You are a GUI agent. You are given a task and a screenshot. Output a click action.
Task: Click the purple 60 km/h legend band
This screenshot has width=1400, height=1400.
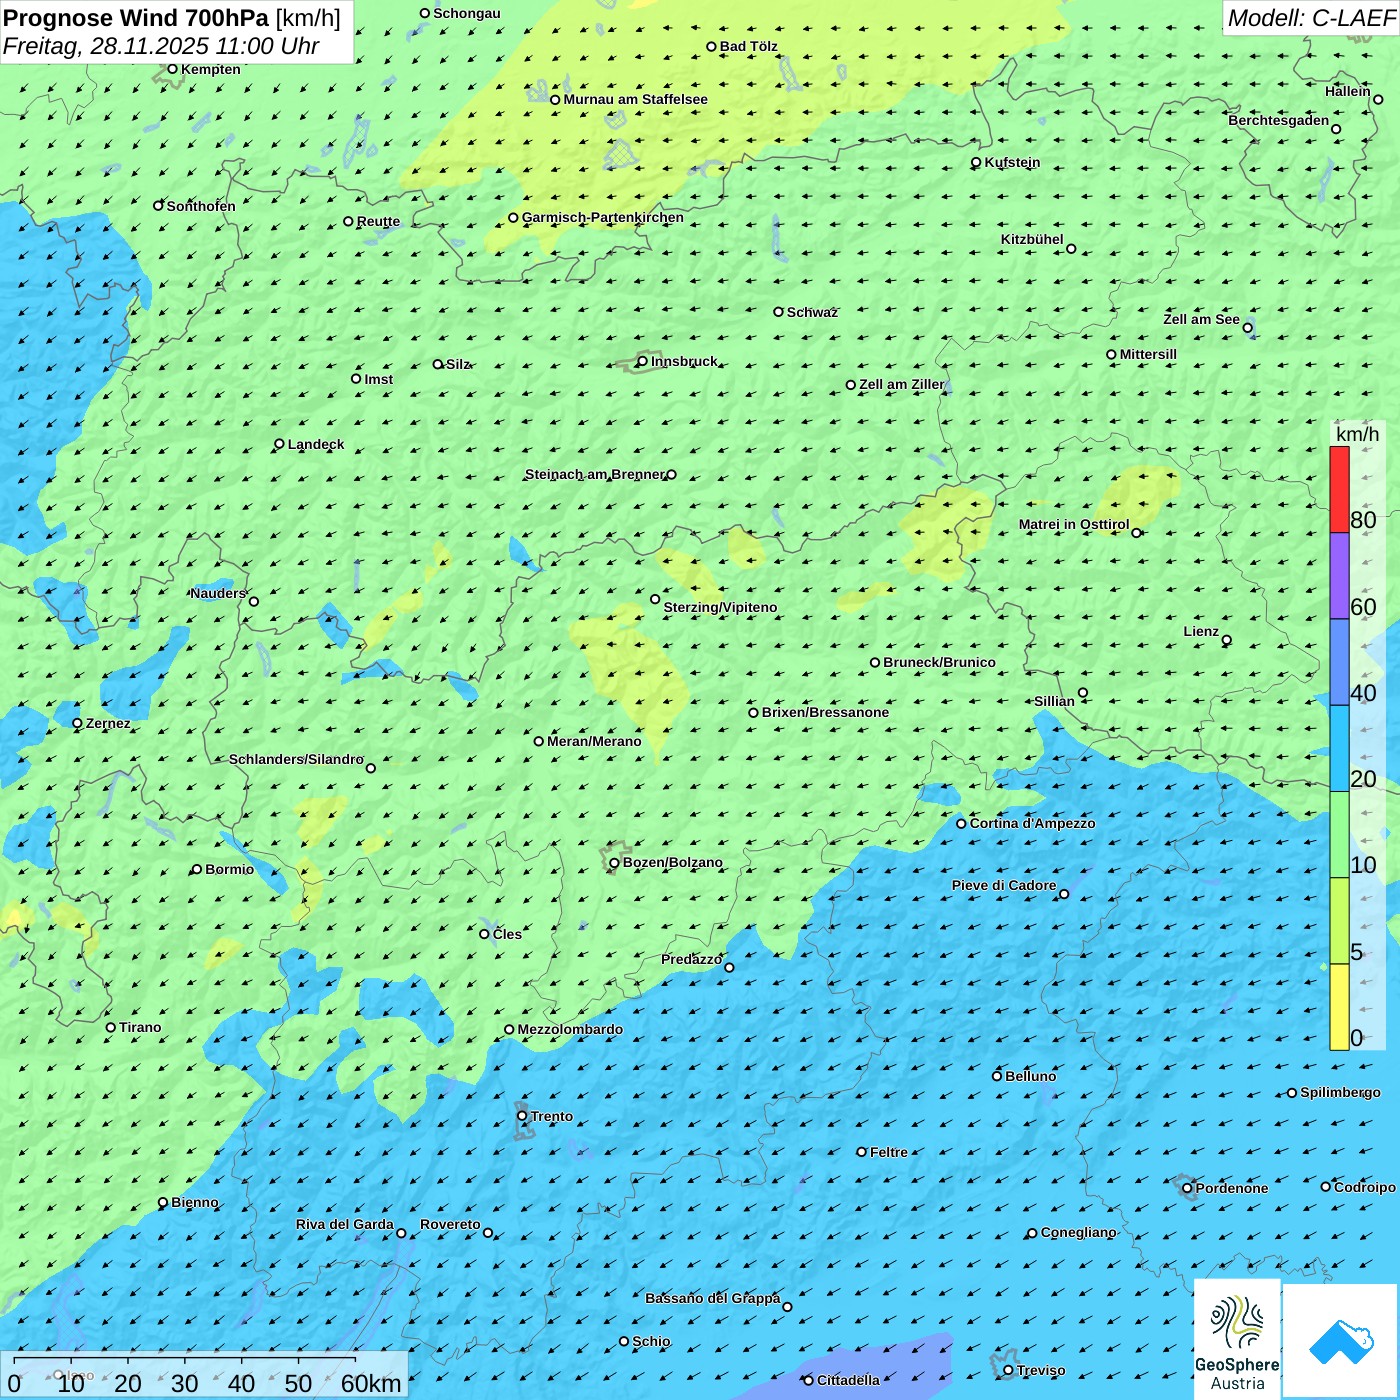point(1339,576)
